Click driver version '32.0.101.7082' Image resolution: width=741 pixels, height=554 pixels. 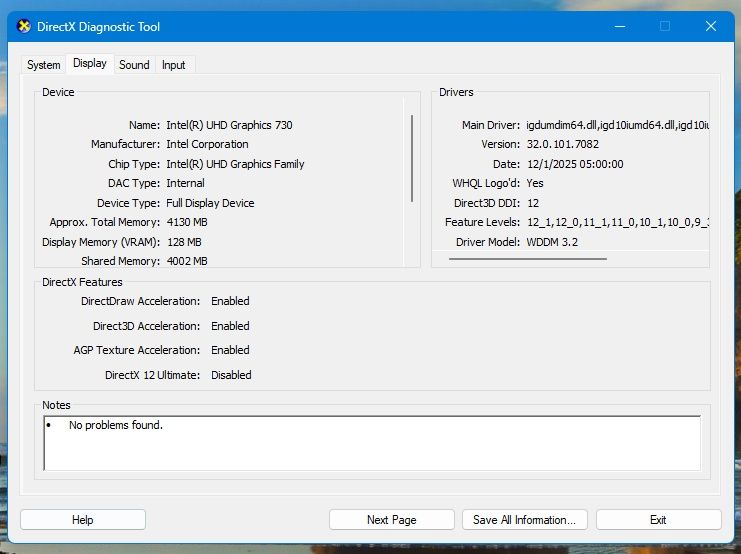[562, 144]
